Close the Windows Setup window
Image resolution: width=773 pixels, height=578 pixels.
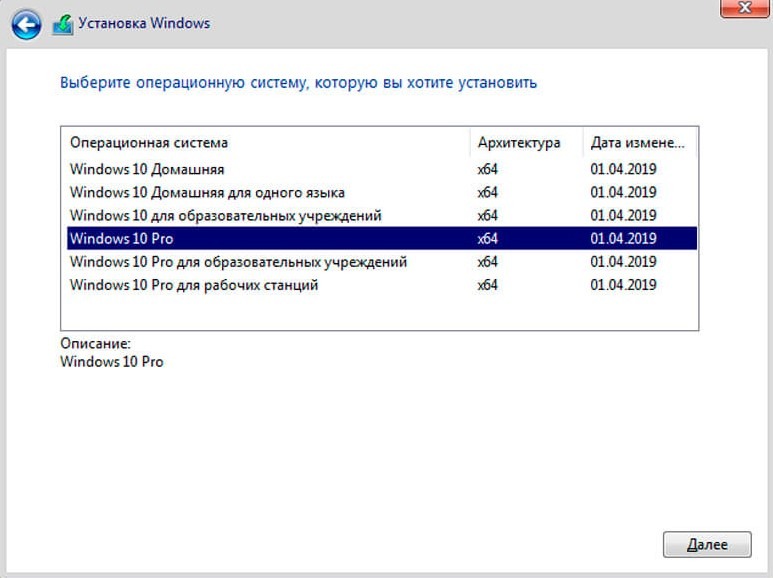click(x=745, y=8)
